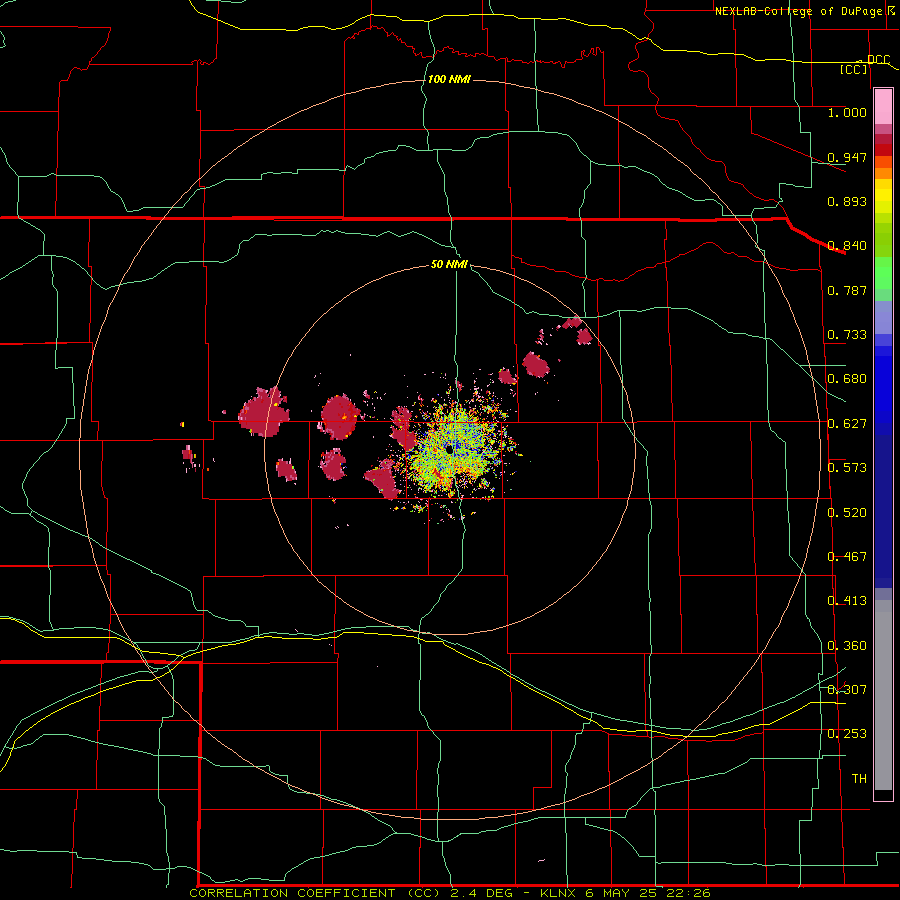
Task: Click the 0.947 scale value
Action: point(847,157)
